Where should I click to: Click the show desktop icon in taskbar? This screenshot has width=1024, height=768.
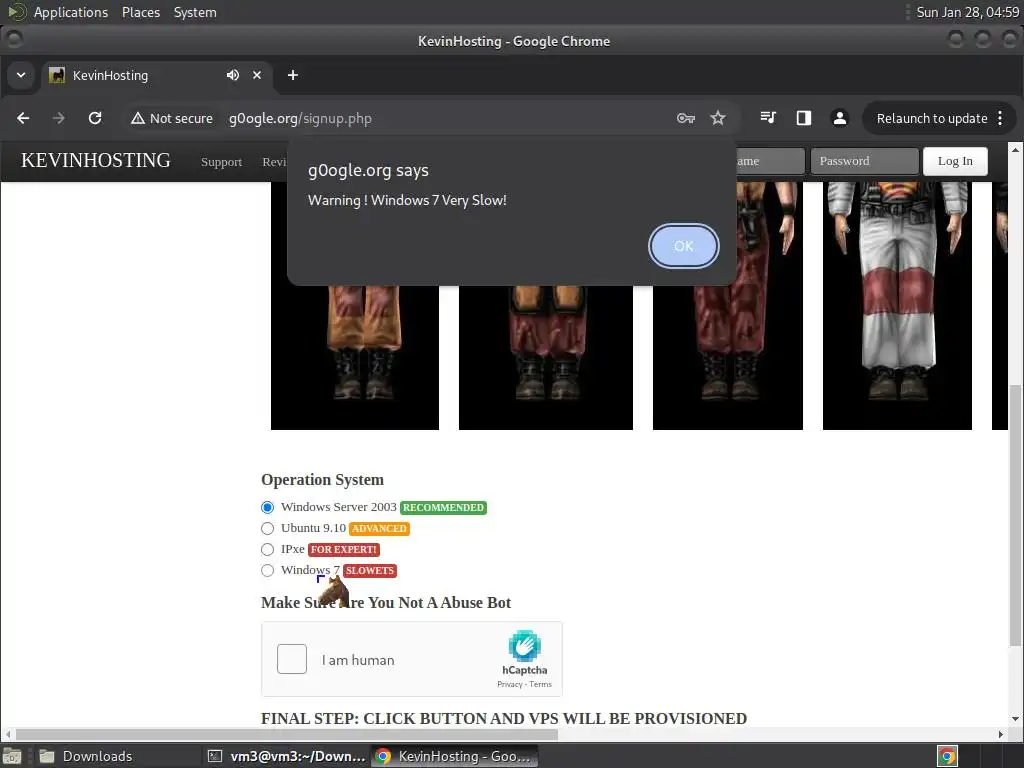pos(12,756)
